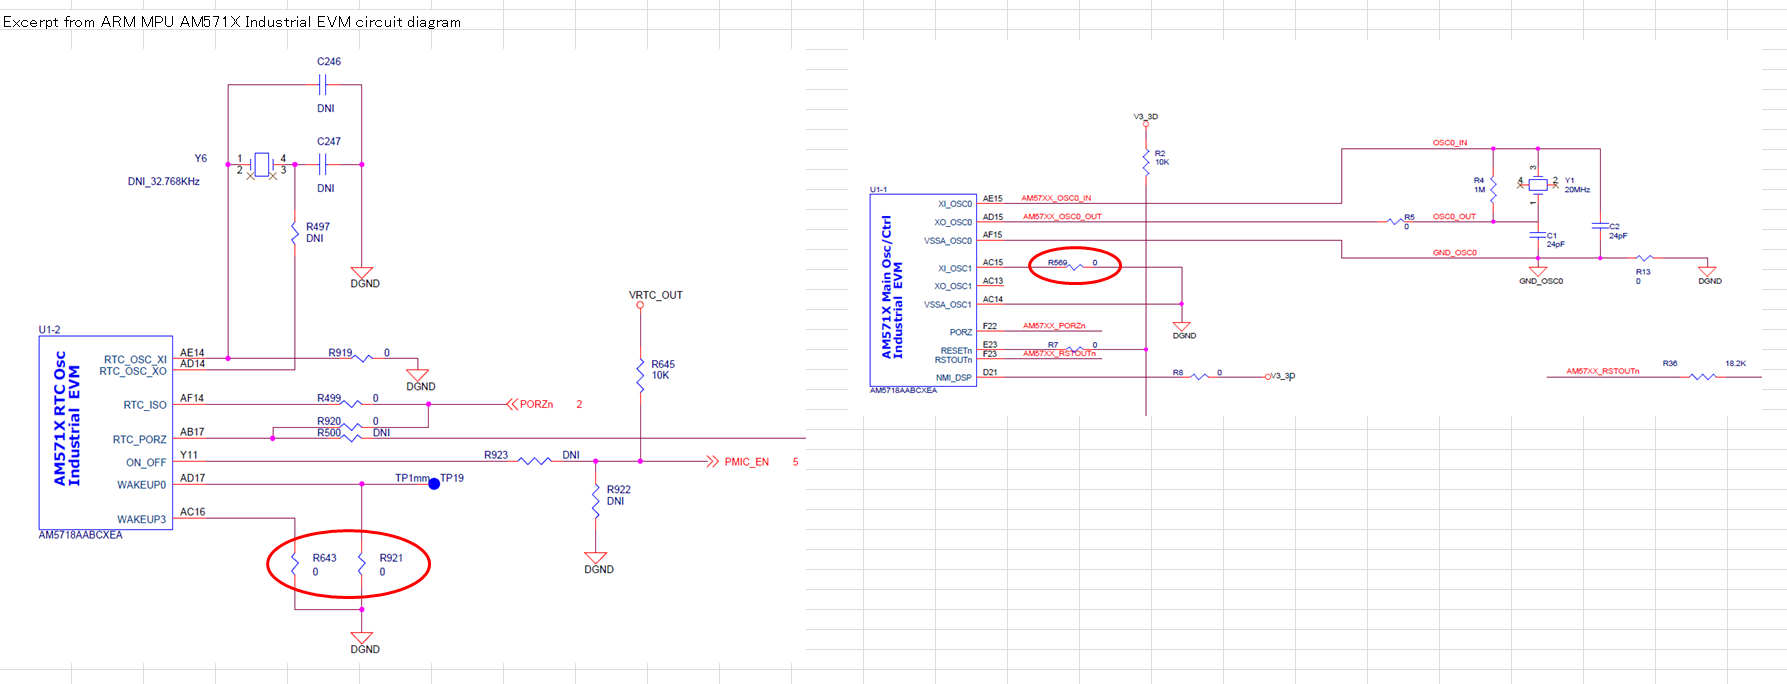The height and width of the screenshot is (684, 1787).
Task: Click the RTC_OSC_XO pin name
Action: tap(133, 371)
